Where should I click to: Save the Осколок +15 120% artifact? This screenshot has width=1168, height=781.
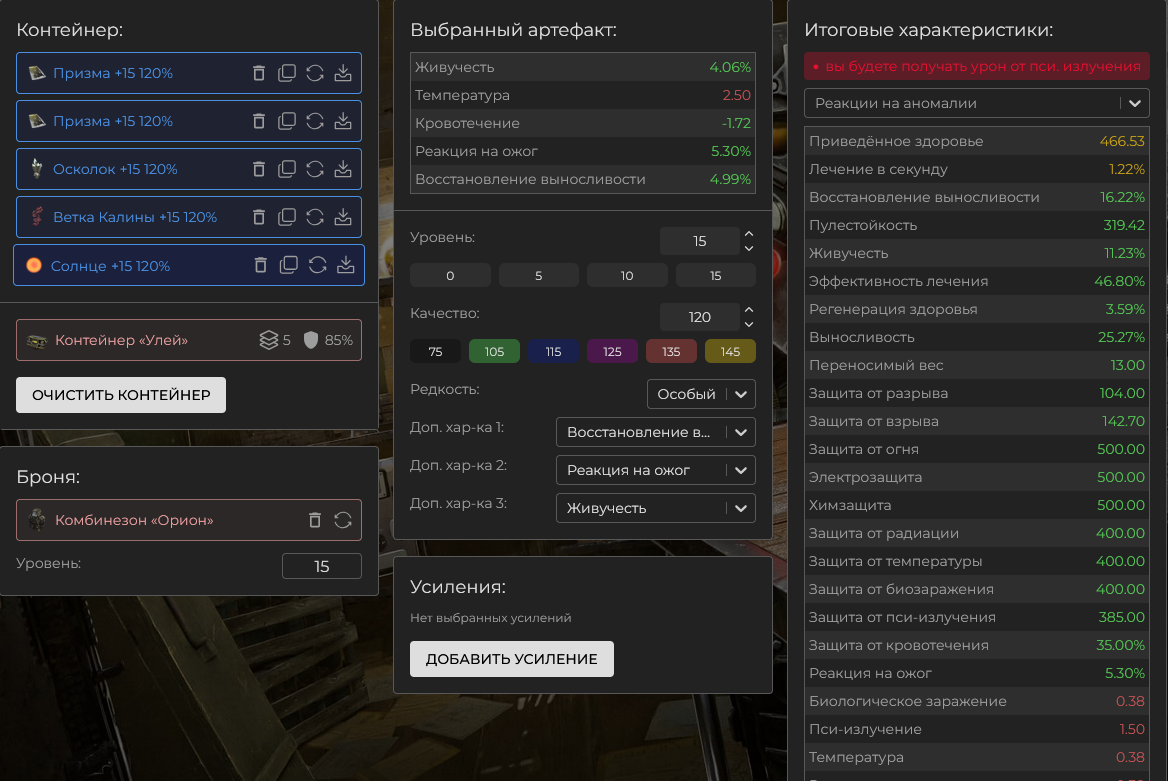343,169
